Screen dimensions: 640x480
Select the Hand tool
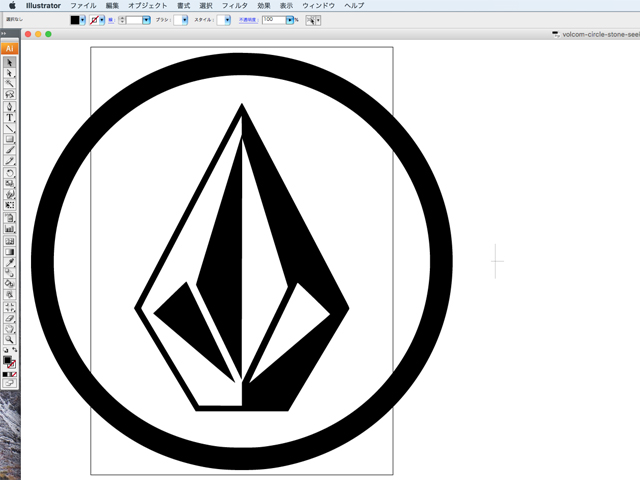point(9,329)
